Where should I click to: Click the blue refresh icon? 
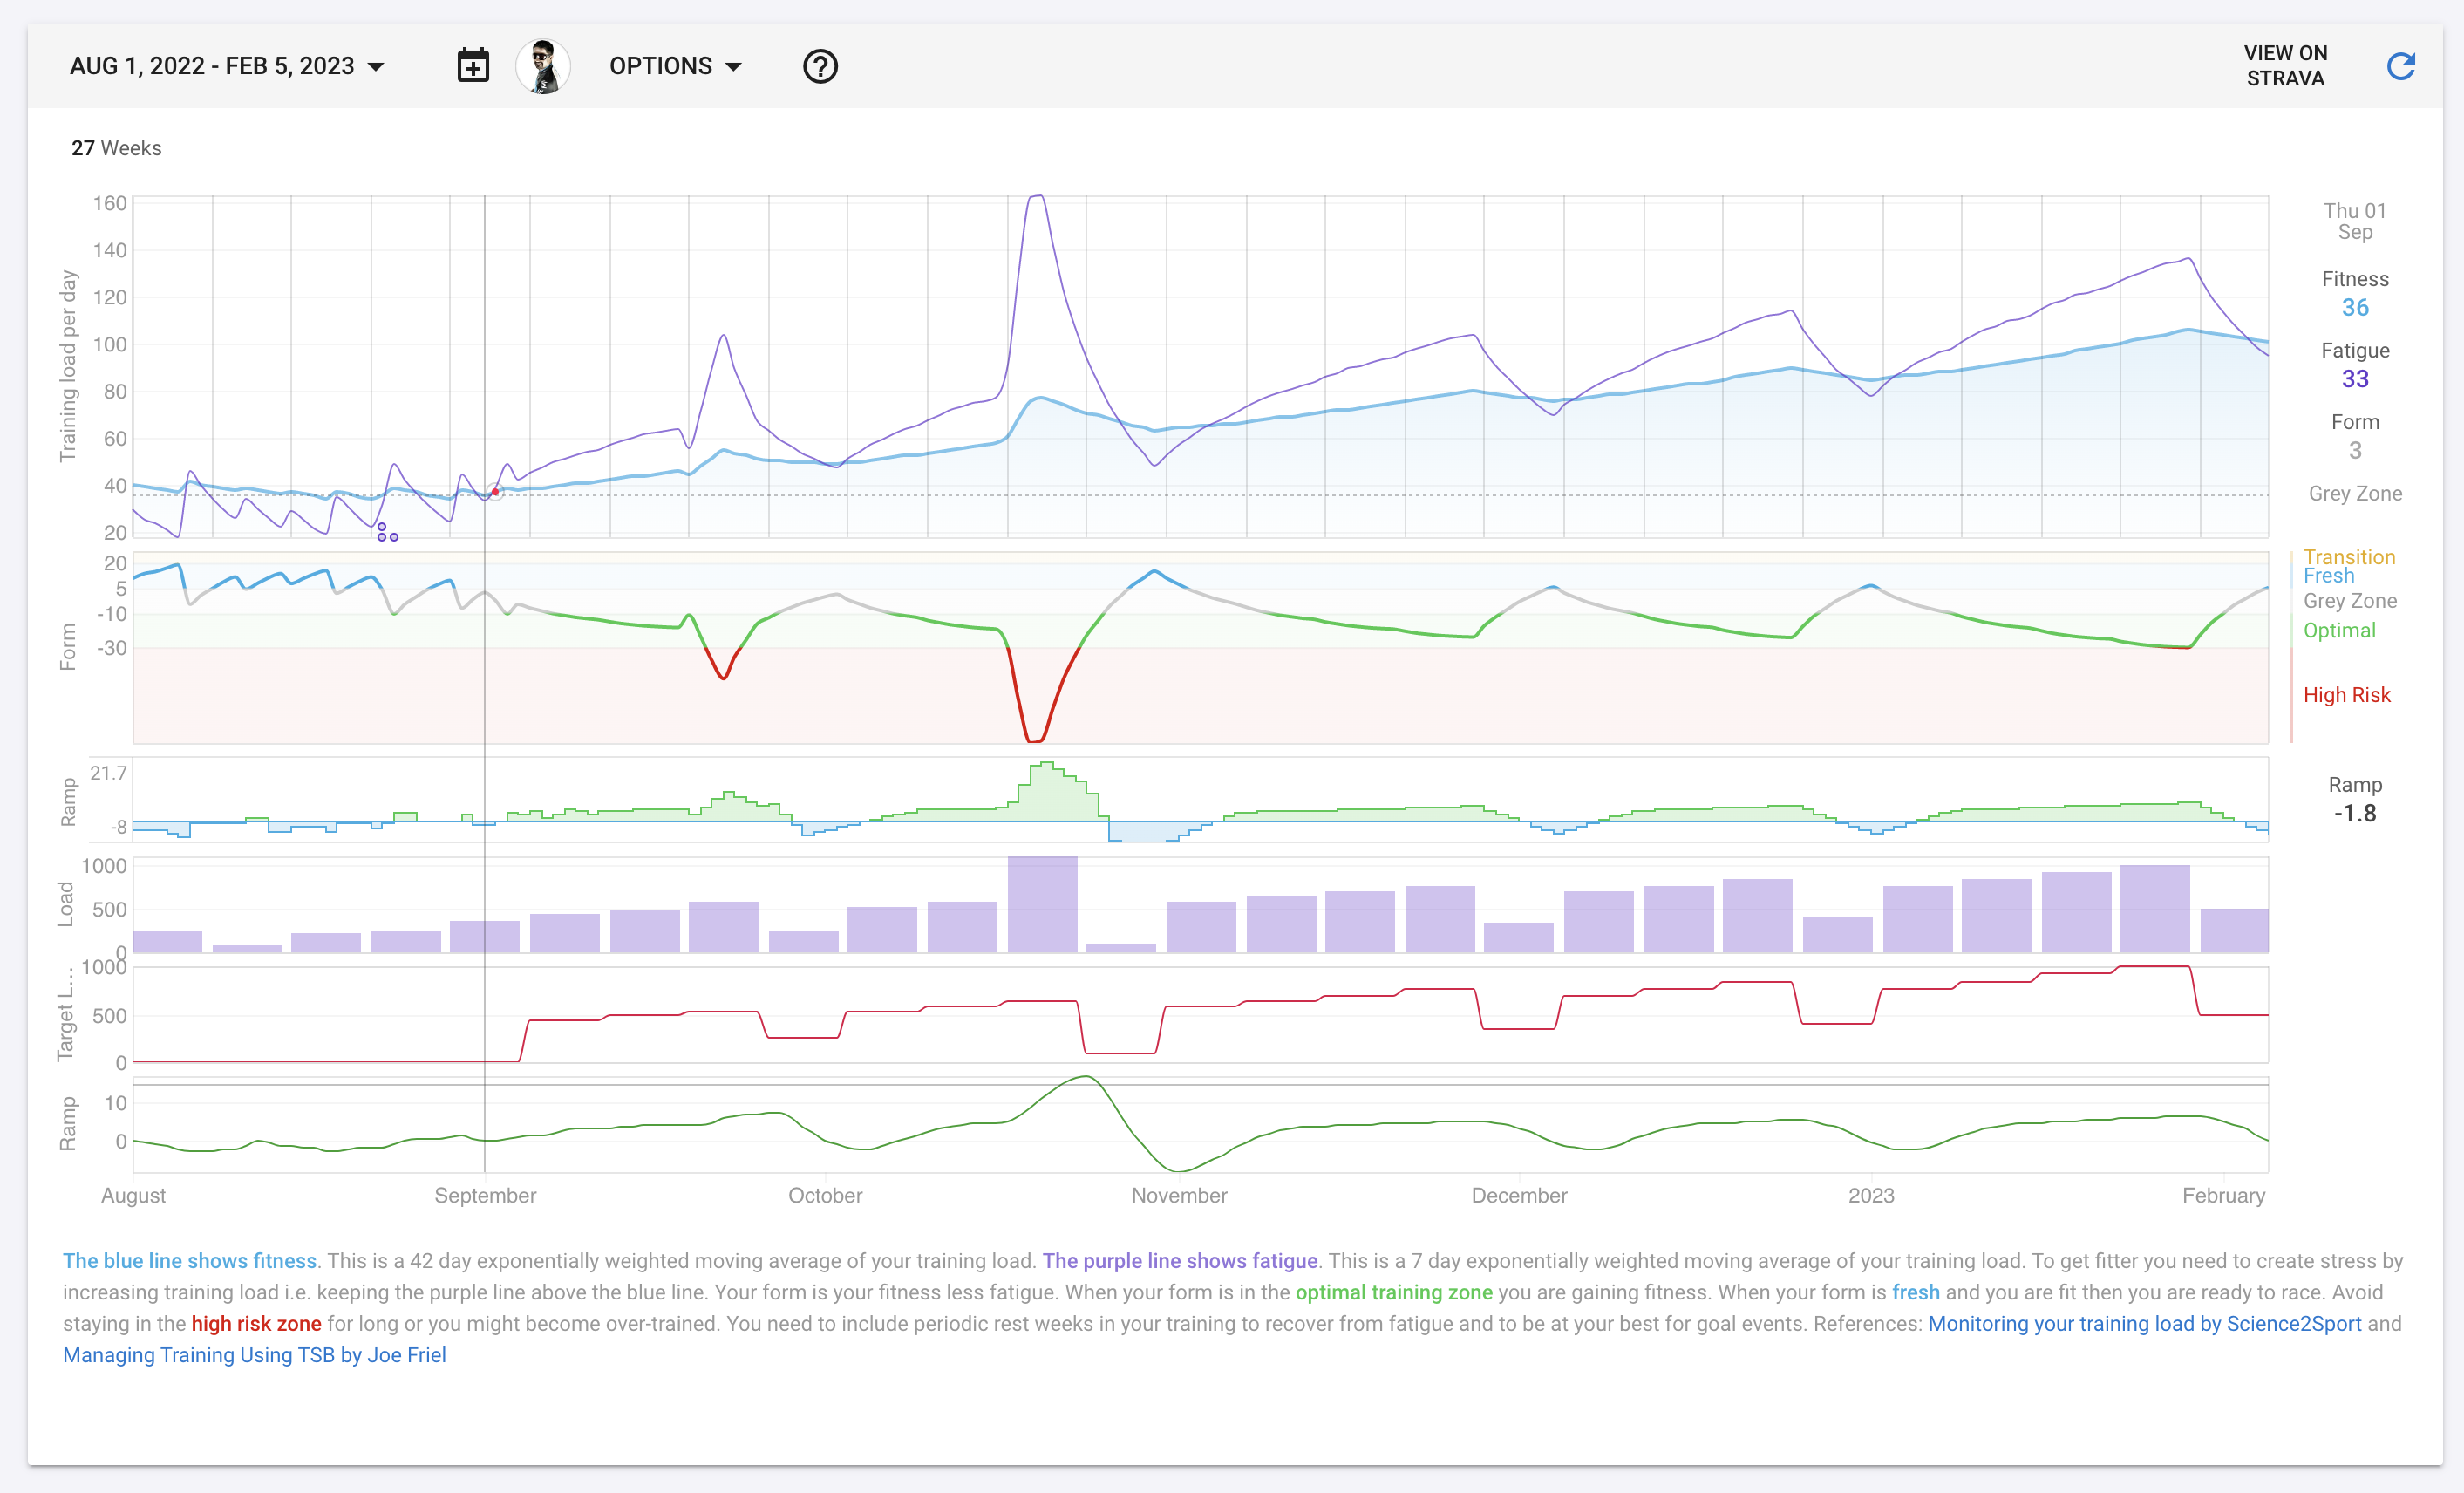click(x=2401, y=66)
